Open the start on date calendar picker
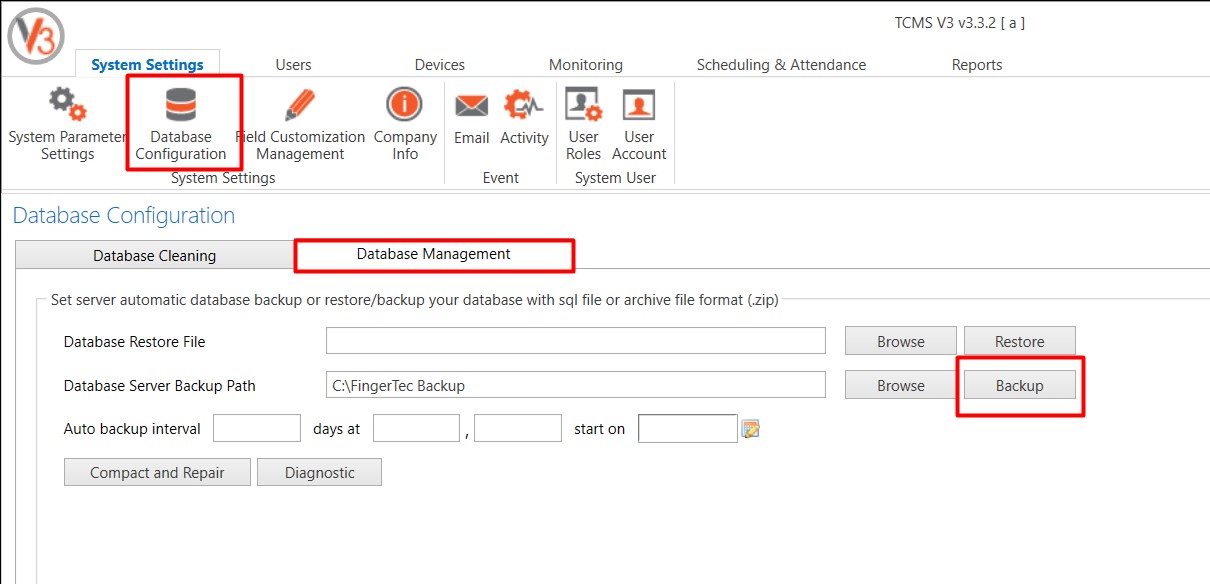The image size is (1210, 584). click(x=751, y=429)
